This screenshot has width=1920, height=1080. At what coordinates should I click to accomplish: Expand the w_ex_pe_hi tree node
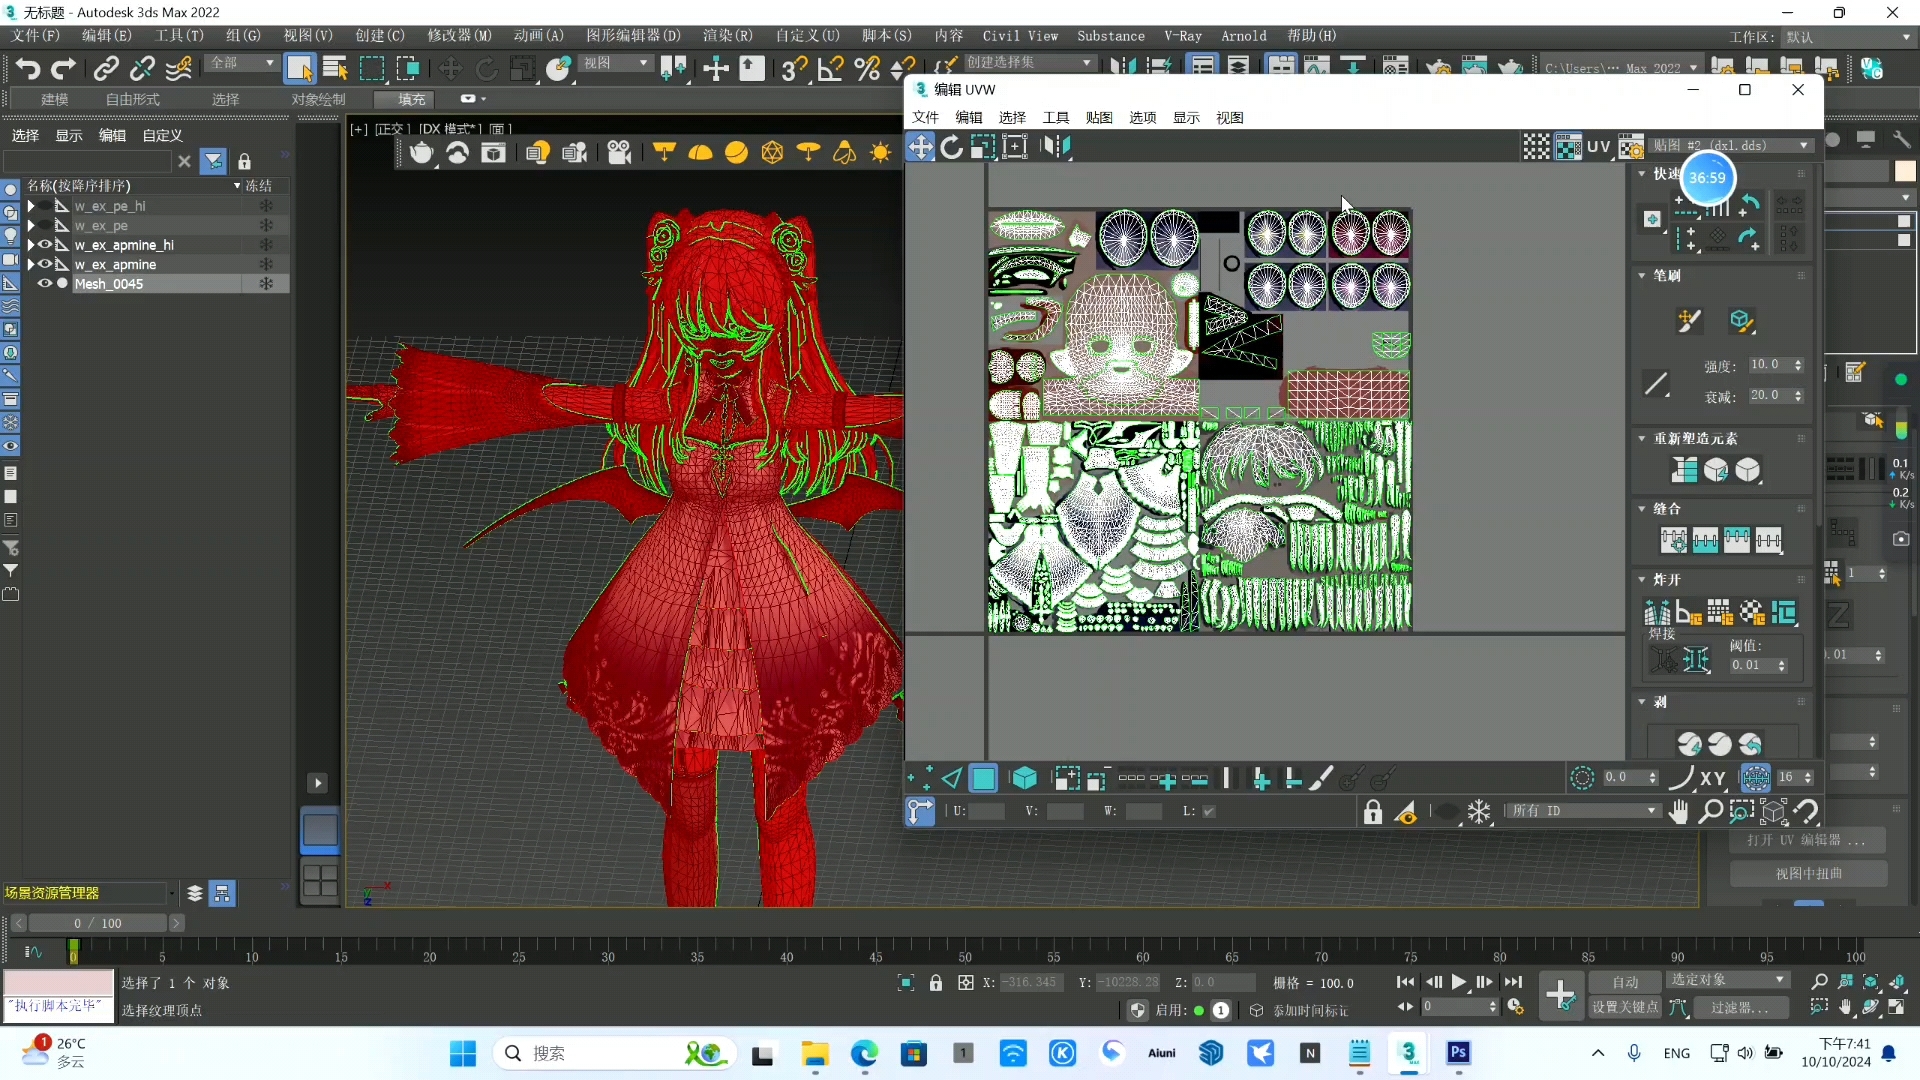click(31, 206)
